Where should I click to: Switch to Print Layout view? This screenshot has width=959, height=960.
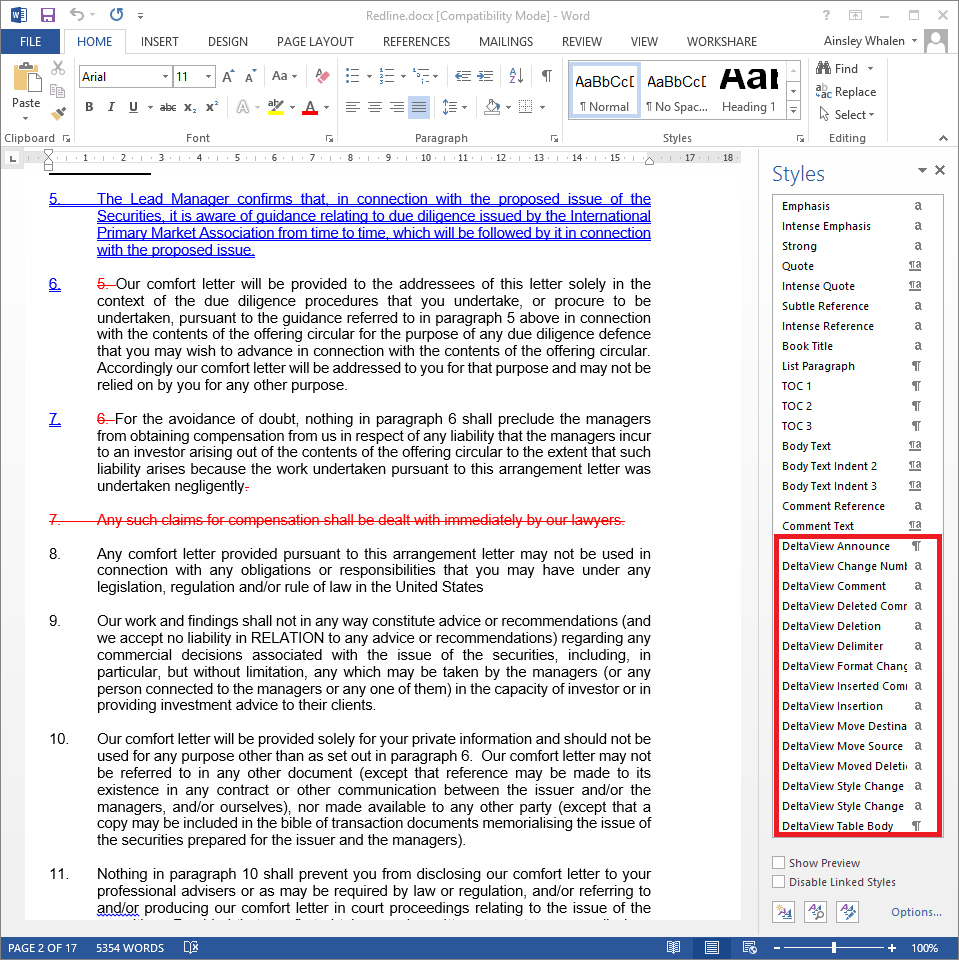(712, 947)
